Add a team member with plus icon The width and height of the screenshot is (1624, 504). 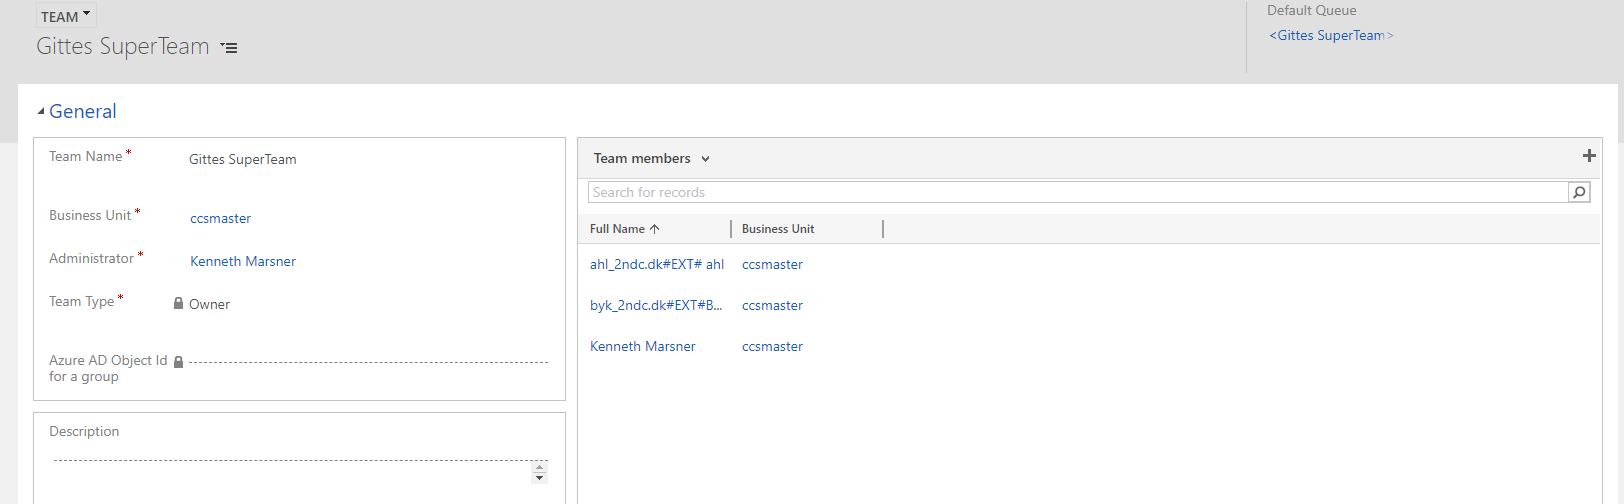[x=1589, y=156]
